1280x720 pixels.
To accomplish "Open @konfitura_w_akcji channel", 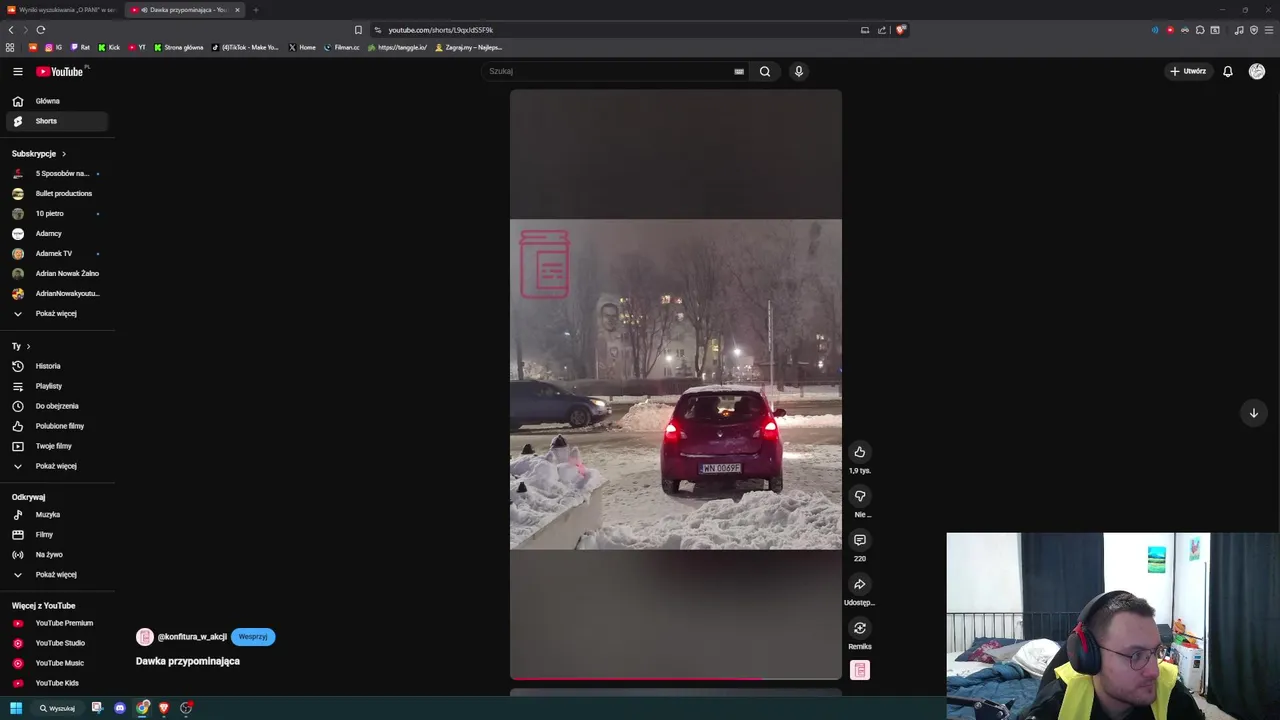I will click(x=192, y=637).
